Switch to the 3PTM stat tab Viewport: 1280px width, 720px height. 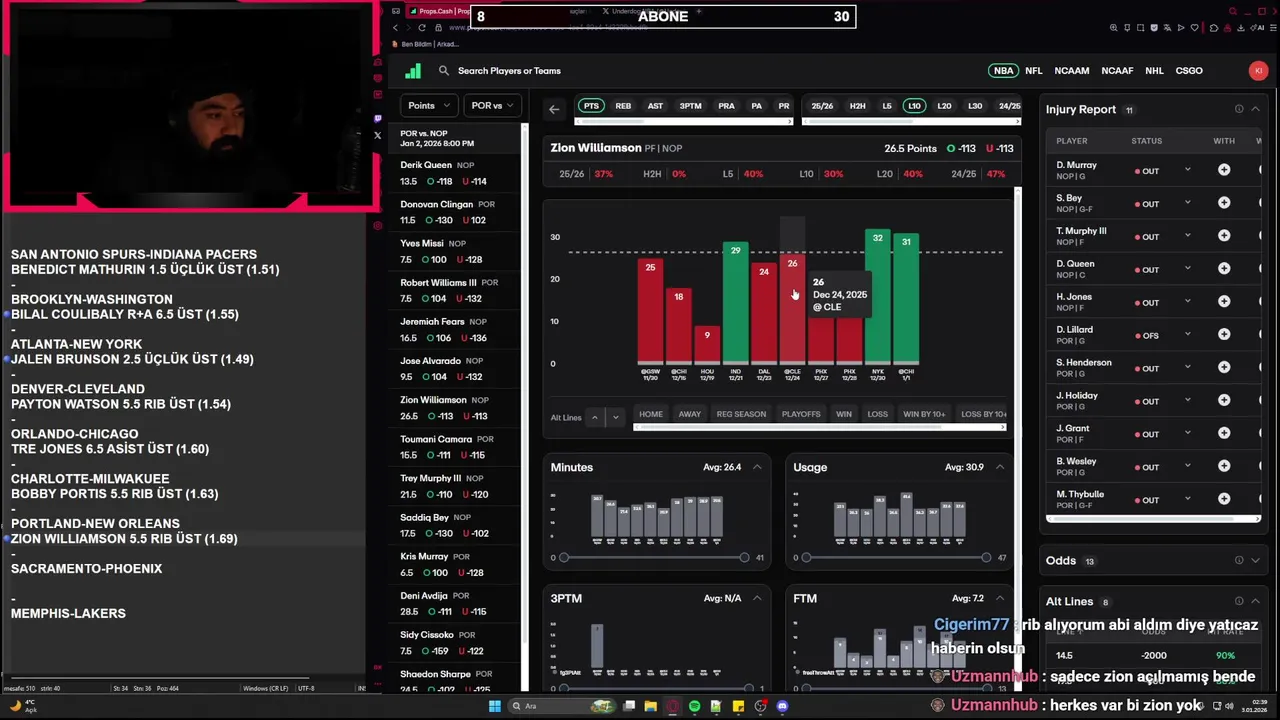(690, 106)
